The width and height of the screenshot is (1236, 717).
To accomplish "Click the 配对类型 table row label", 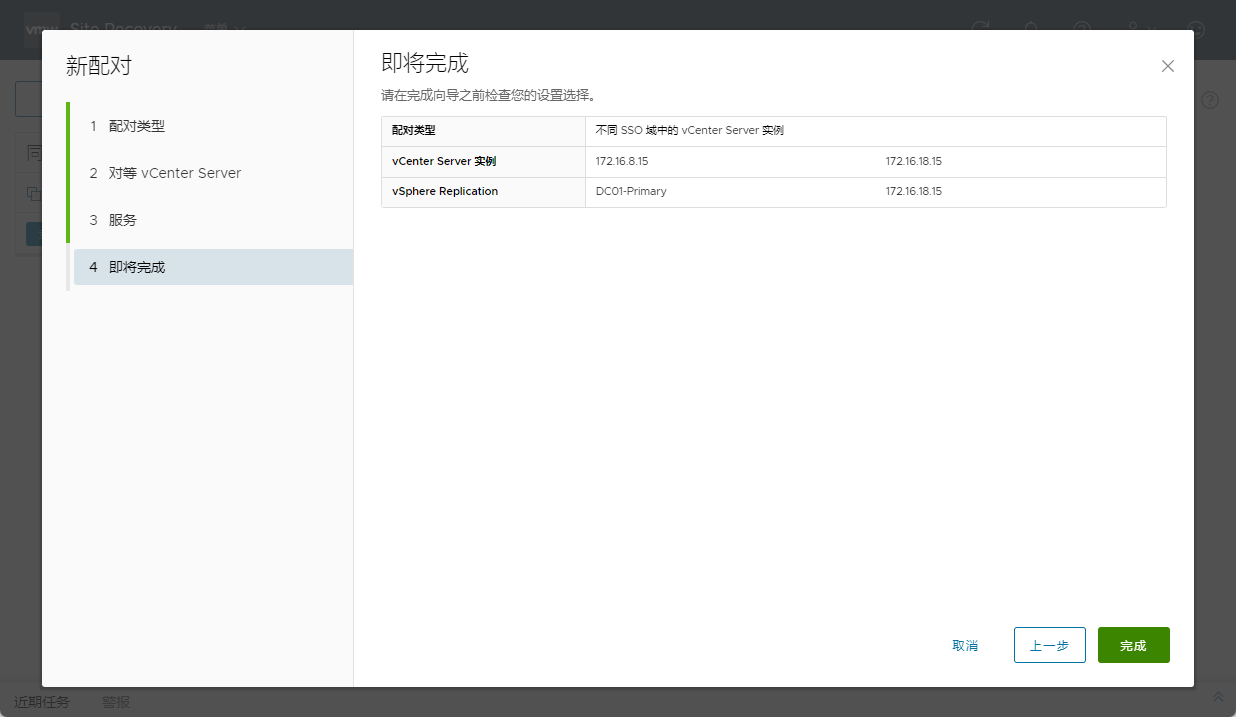I will click(x=414, y=130).
